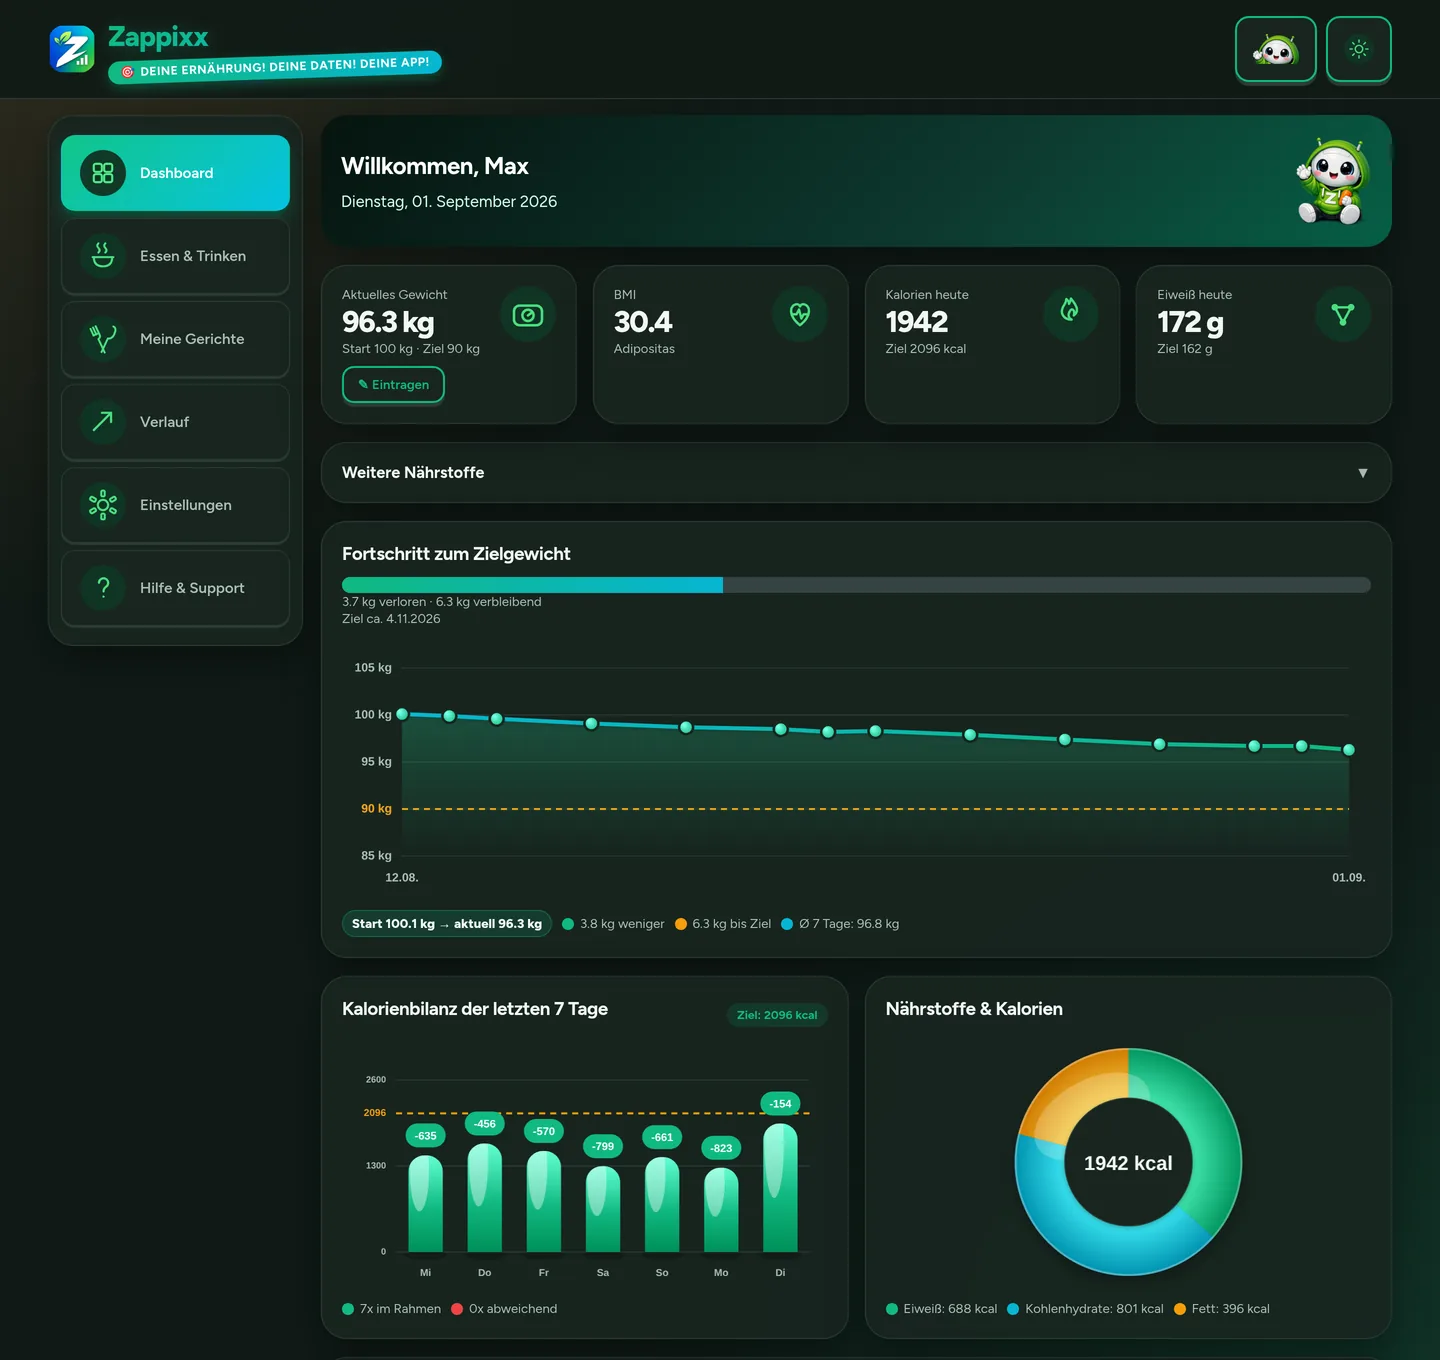Click the Weitere Nährstoffe dropdown arrow
The width and height of the screenshot is (1440, 1360).
(1363, 473)
